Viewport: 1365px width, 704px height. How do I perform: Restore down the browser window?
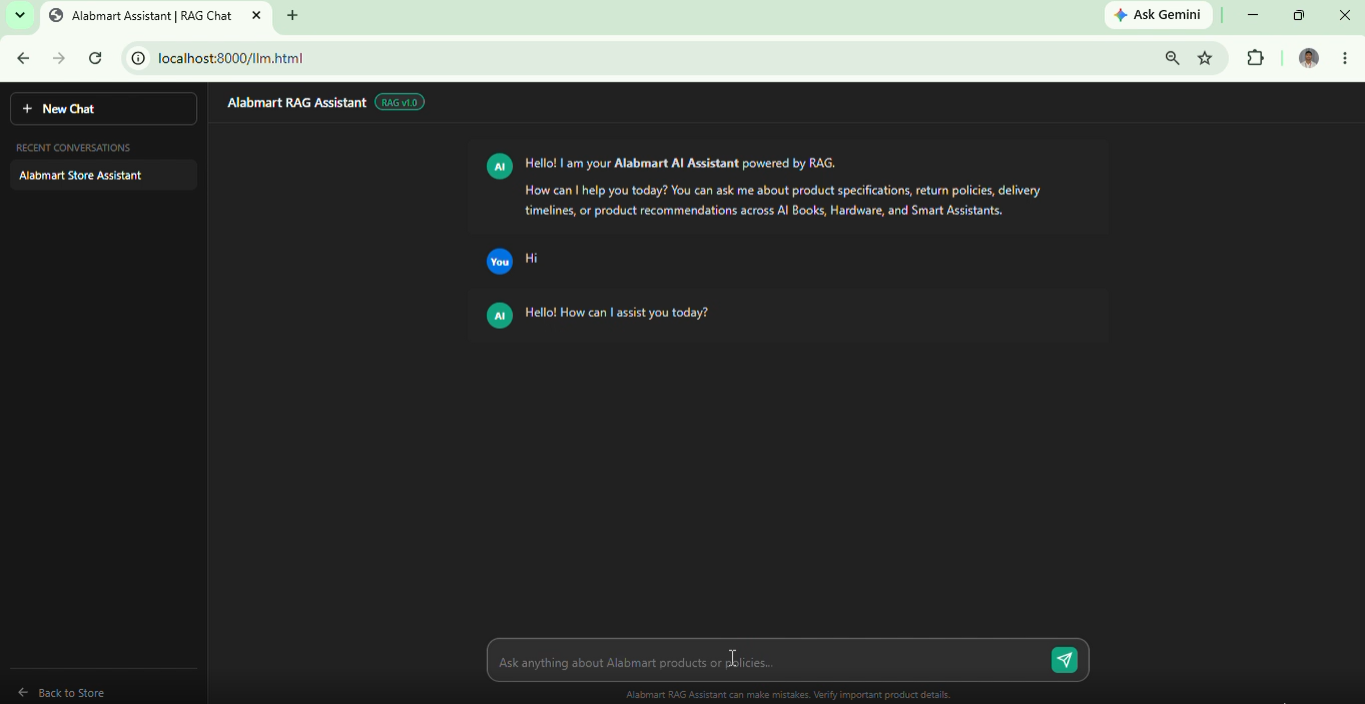pos(1299,15)
